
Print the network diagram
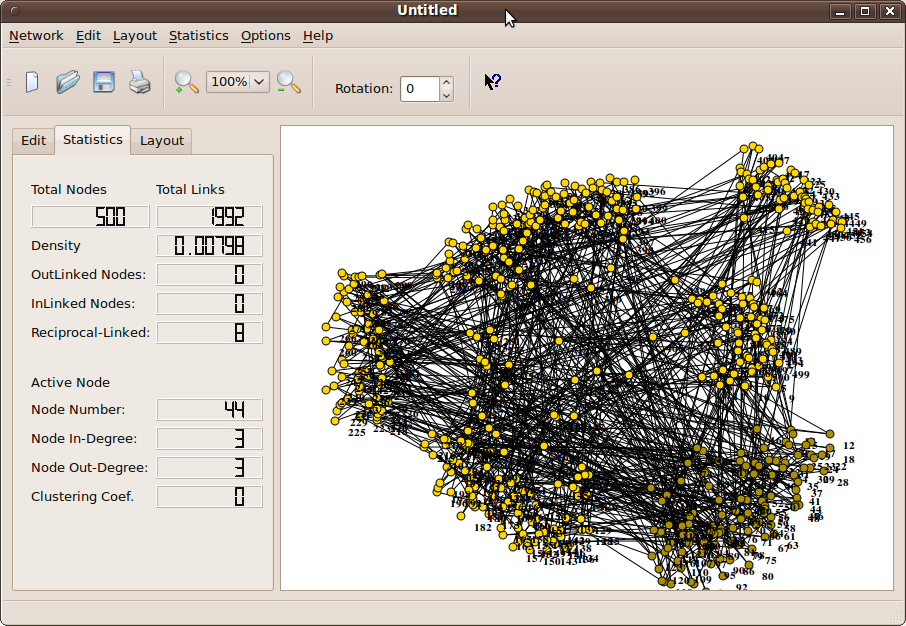139,82
